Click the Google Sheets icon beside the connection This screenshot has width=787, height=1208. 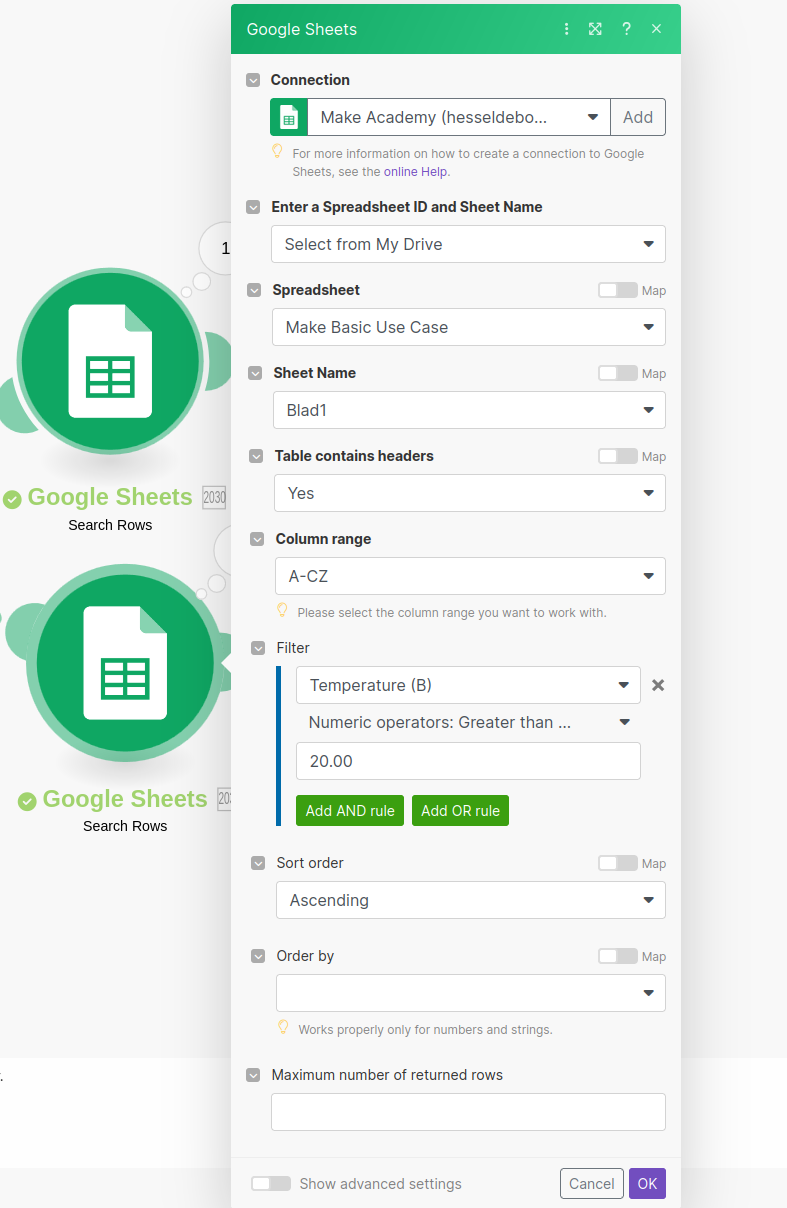point(289,117)
